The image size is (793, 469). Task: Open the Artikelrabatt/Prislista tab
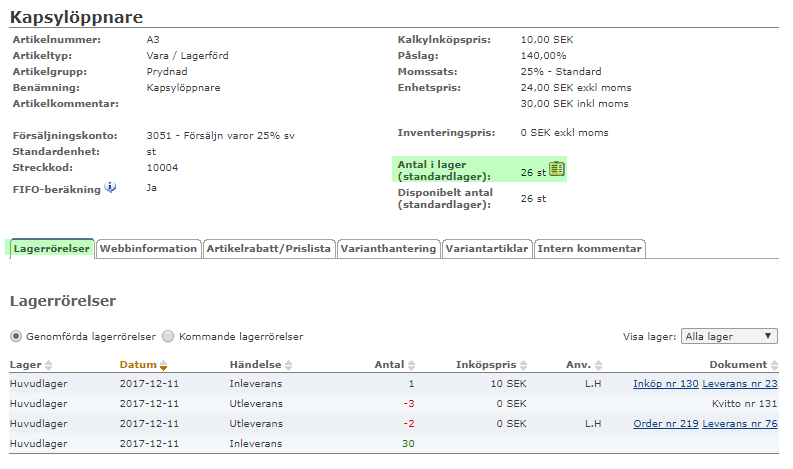coord(268,249)
